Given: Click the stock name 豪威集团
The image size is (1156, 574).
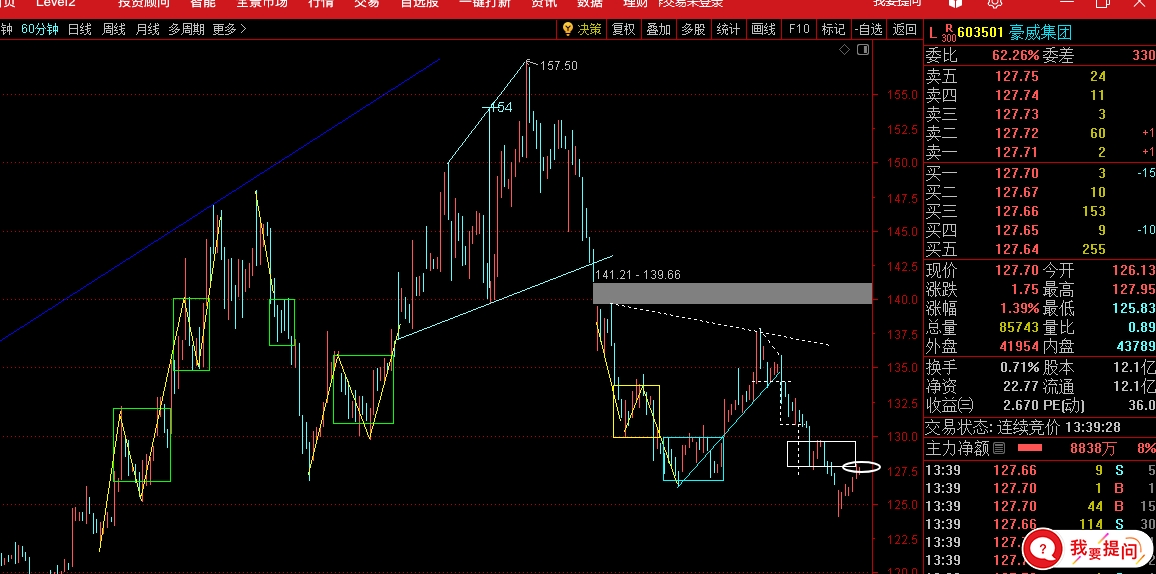Looking at the screenshot, I should point(1040,32).
